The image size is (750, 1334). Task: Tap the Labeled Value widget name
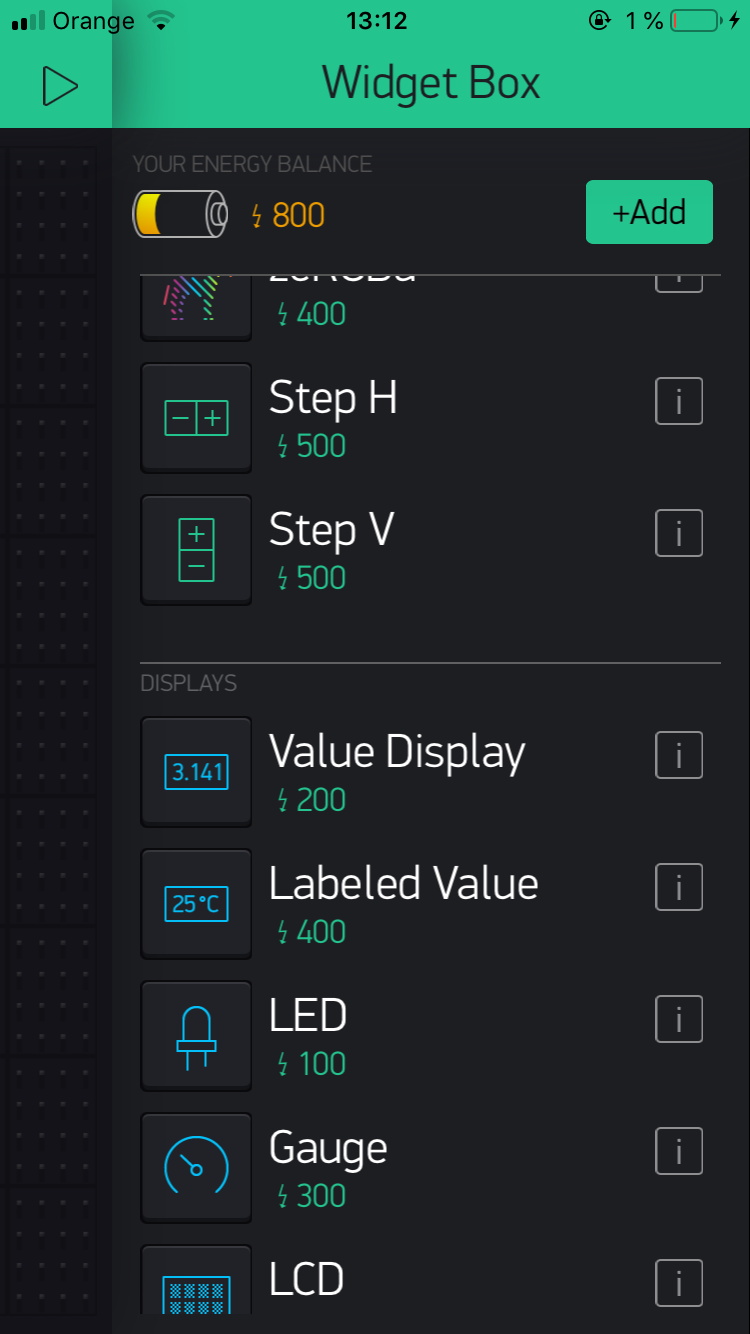click(x=403, y=884)
